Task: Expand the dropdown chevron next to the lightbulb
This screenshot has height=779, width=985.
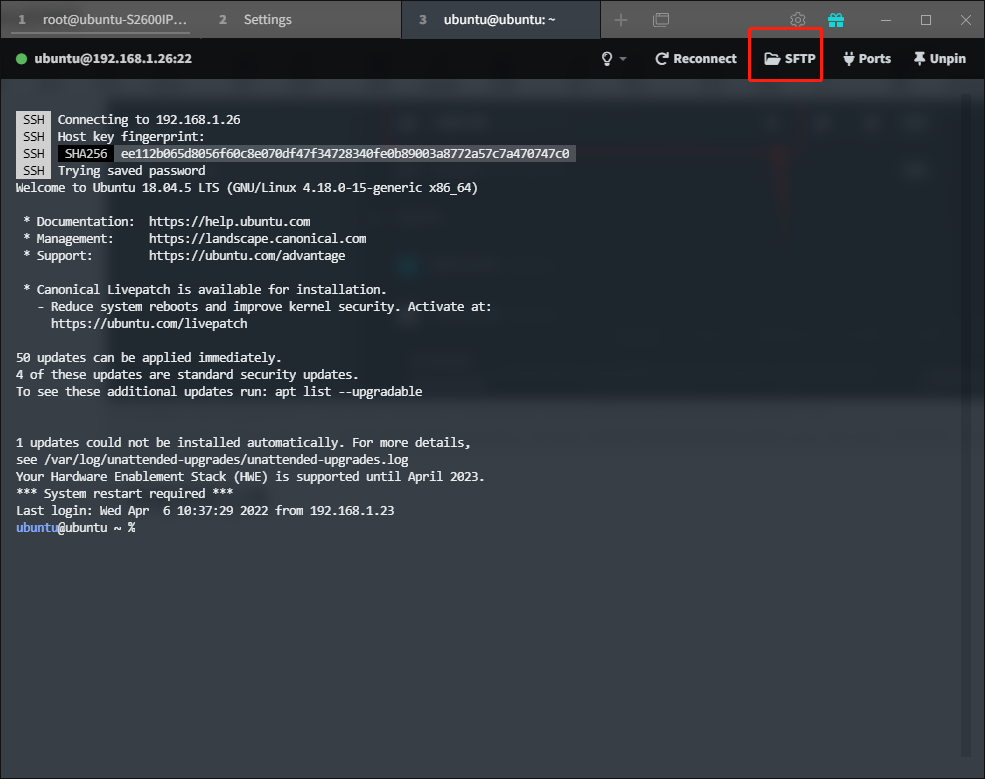Action: [x=624, y=58]
